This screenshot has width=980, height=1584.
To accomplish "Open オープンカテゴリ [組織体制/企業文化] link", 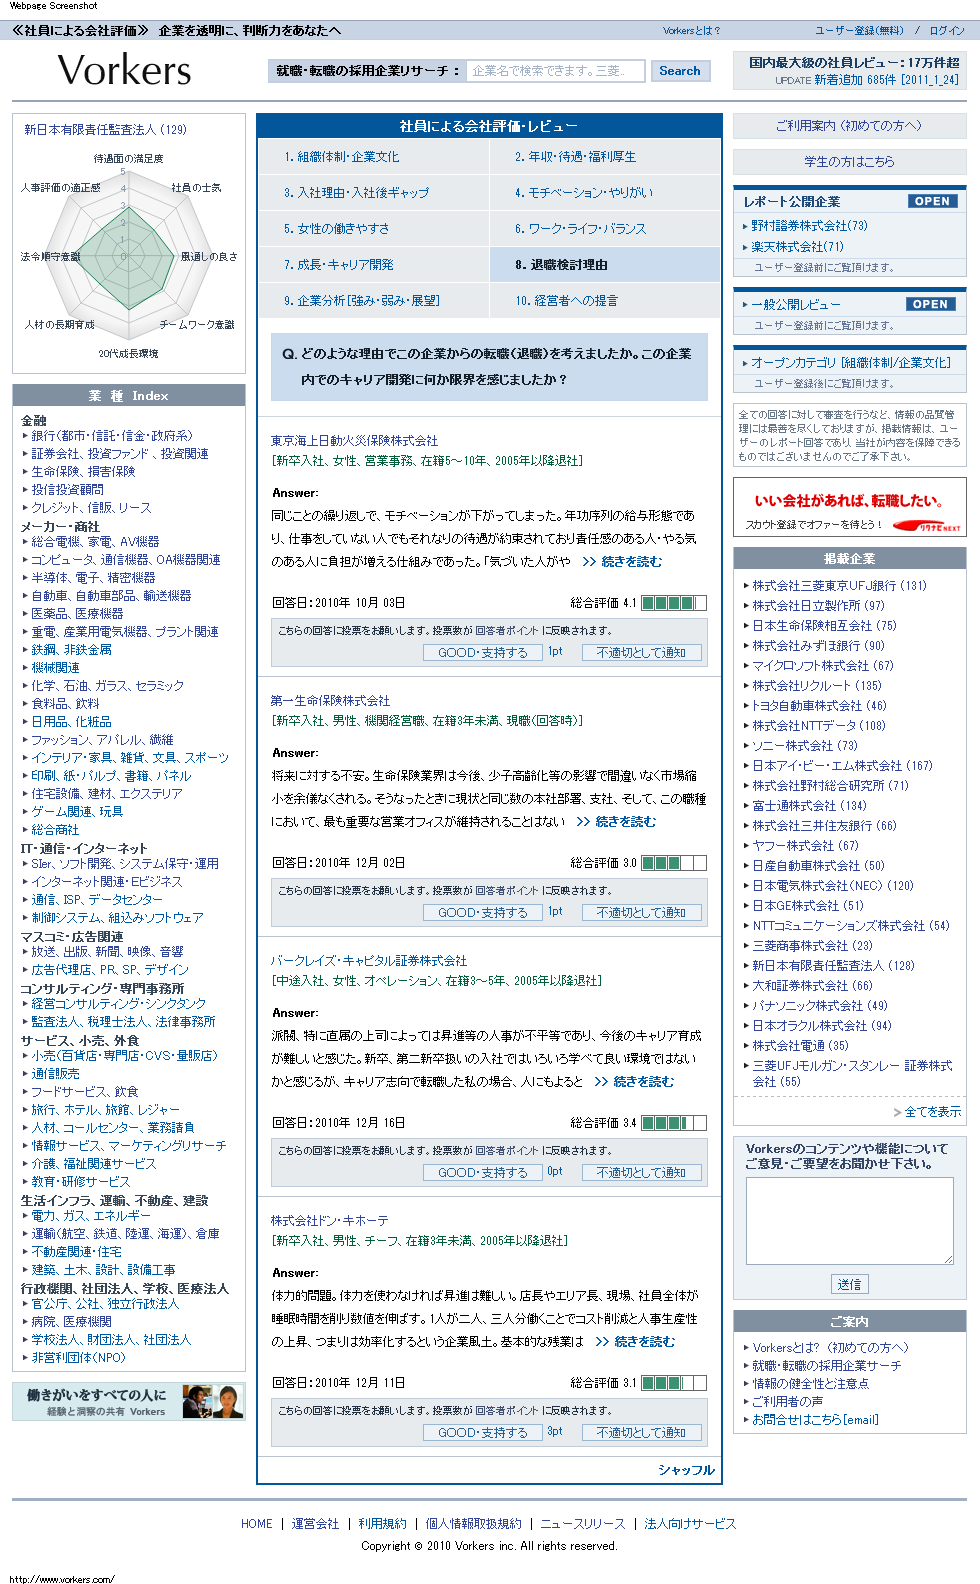I will (x=850, y=363).
